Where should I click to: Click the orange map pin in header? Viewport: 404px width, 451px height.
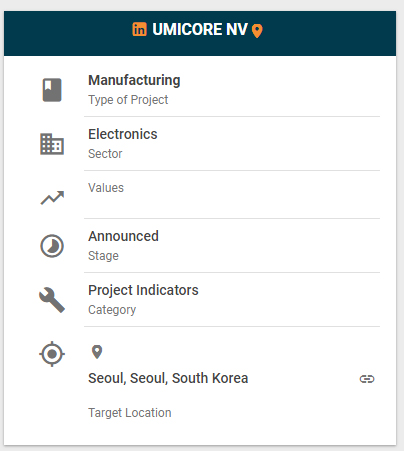coord(257,31)
